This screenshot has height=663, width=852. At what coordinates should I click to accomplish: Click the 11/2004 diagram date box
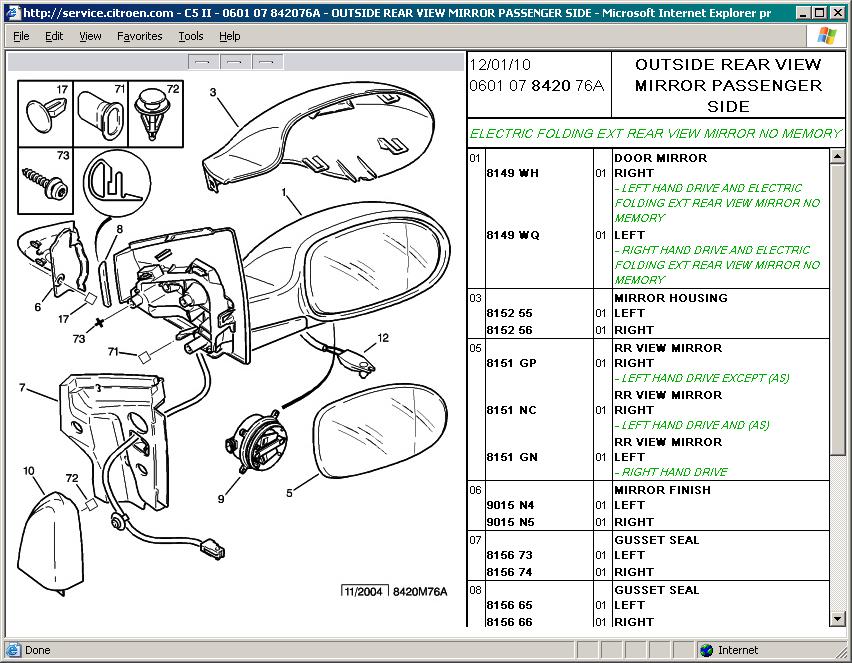pyautogui.click(x=363, y=591)
